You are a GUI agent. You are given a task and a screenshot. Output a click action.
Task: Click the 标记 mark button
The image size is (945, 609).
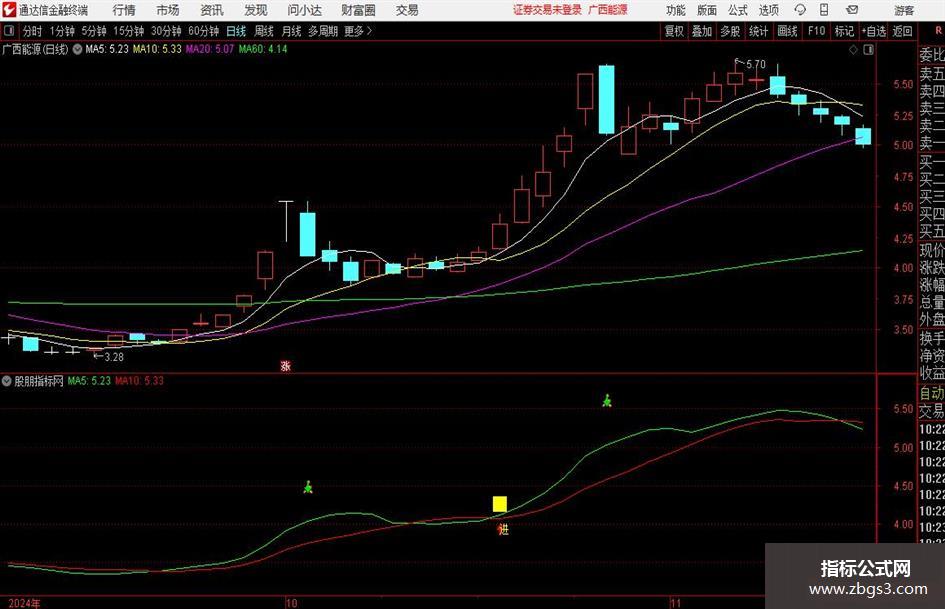click(844, 31)
